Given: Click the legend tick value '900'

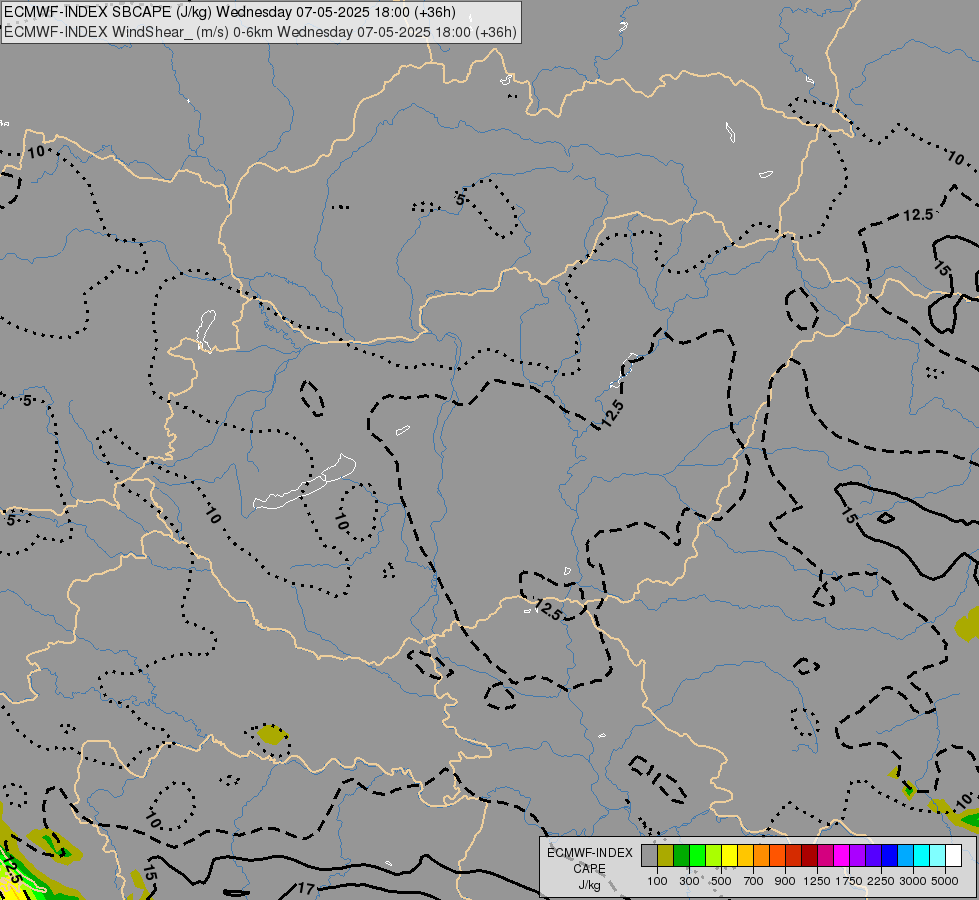Looking at the screenshot, I should click(x=785, y=881).
